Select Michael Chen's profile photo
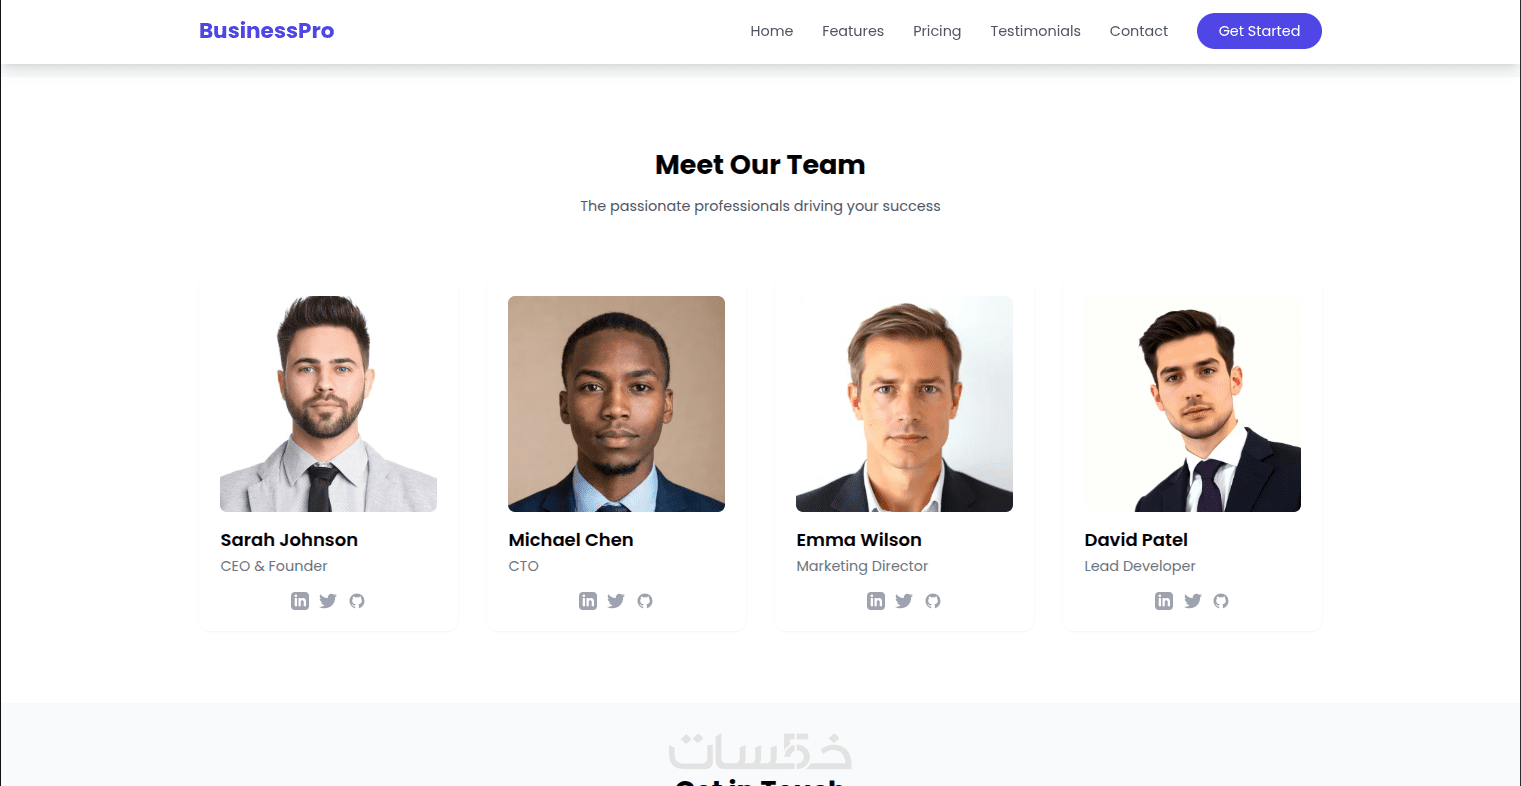Viewport: 1521px width, 786px height. coord(616,404)
